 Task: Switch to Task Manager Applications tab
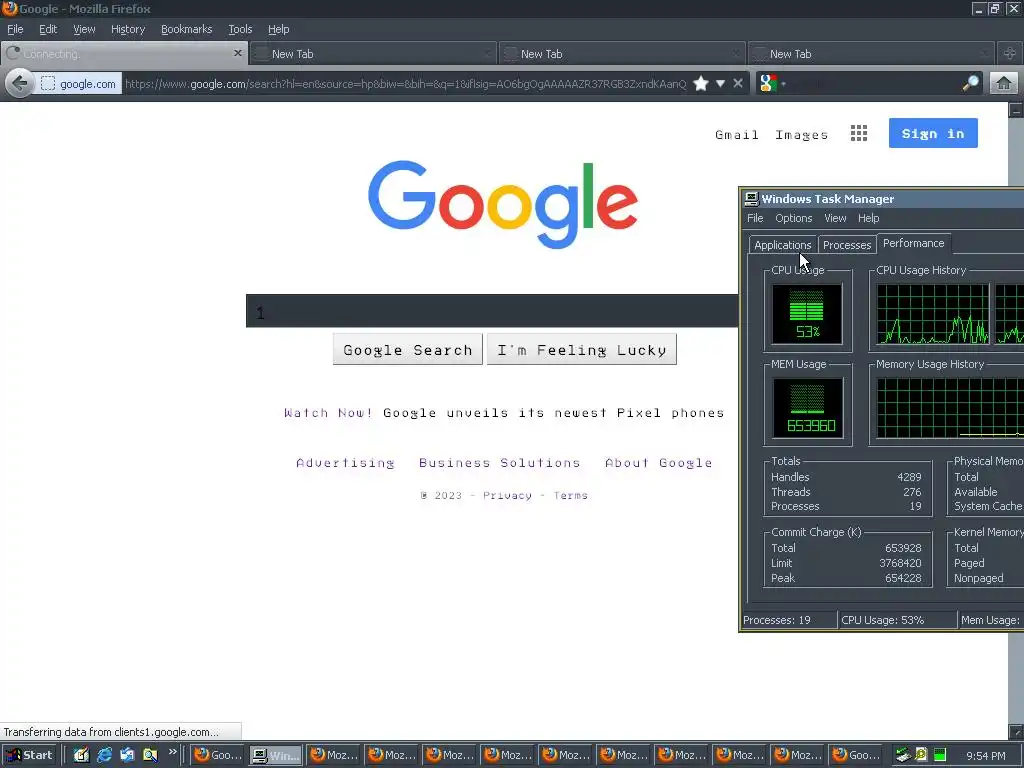point(782,245)
